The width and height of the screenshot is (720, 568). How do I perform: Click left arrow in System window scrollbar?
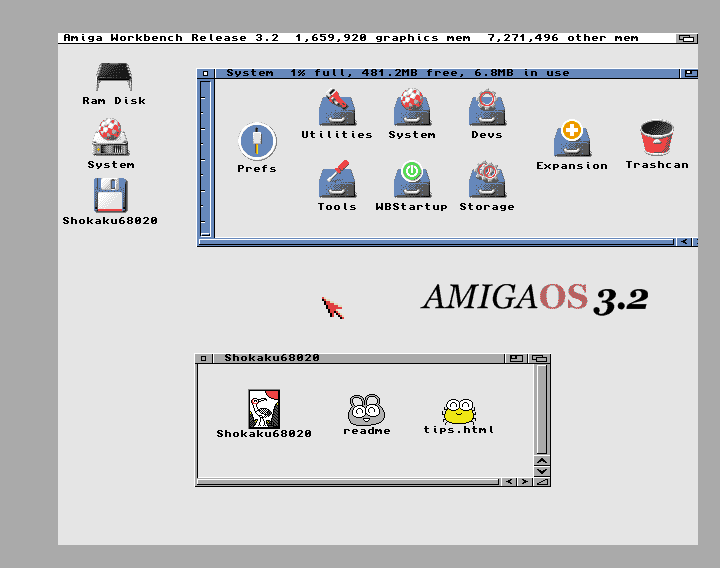pyautogui.click(x=684, y=242)
